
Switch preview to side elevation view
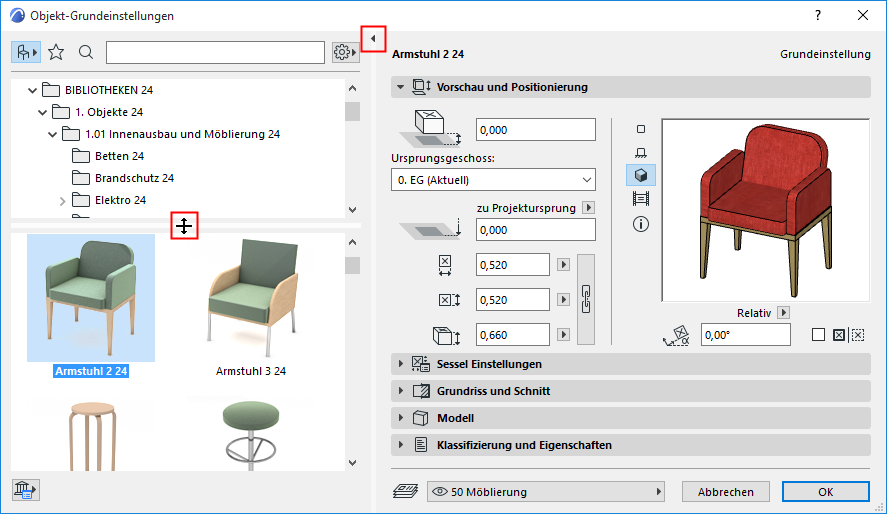pos(641,152)
